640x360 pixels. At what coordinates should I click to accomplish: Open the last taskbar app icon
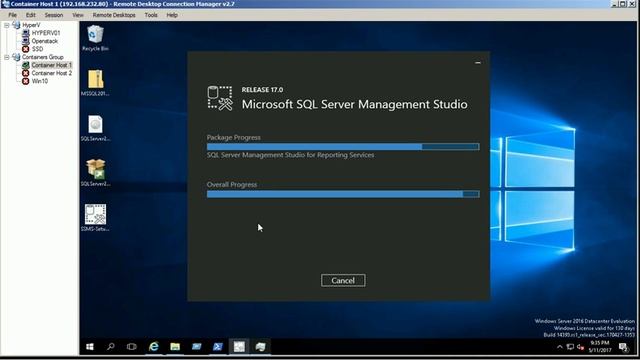tap(260, 347)
